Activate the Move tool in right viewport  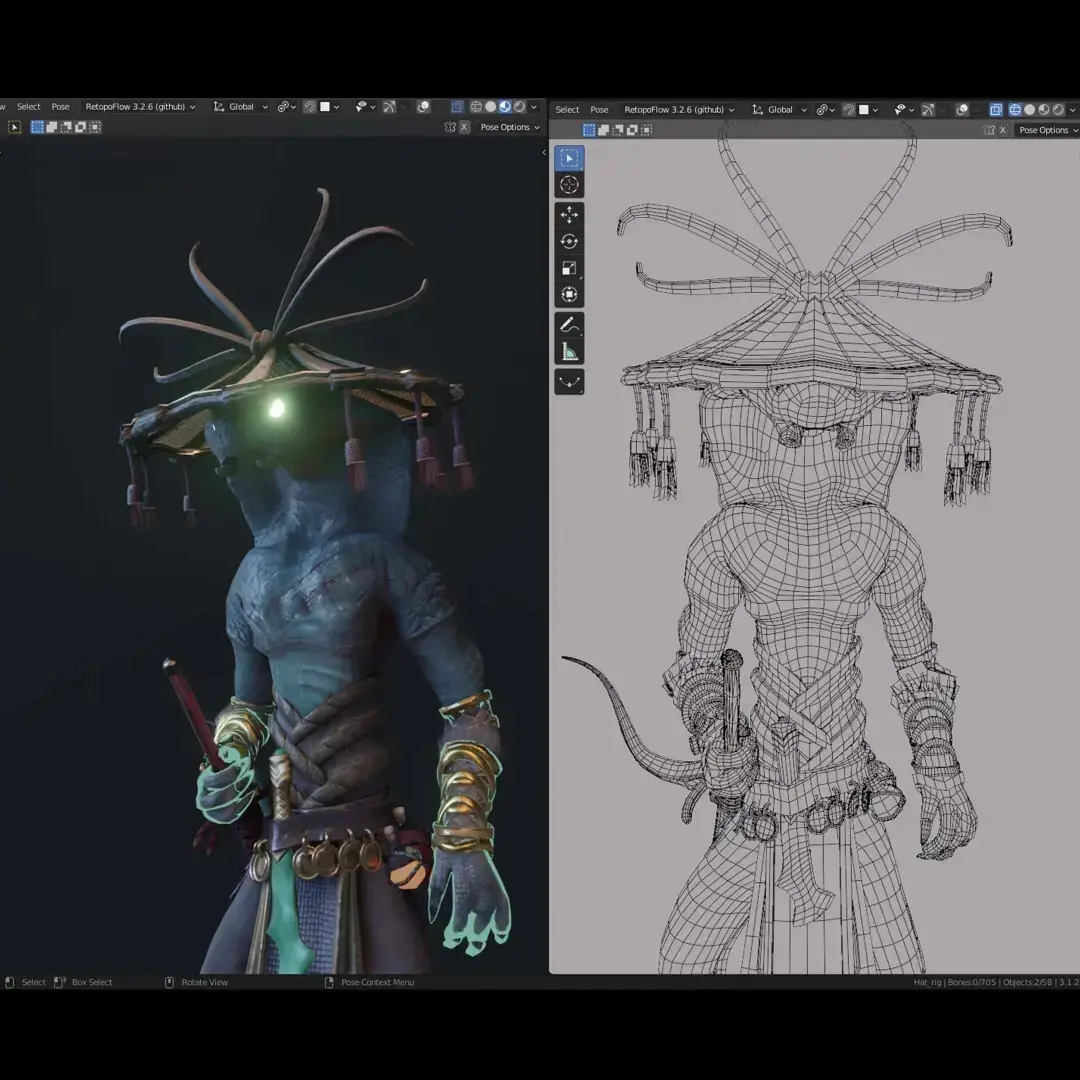(x=569, y=215)
